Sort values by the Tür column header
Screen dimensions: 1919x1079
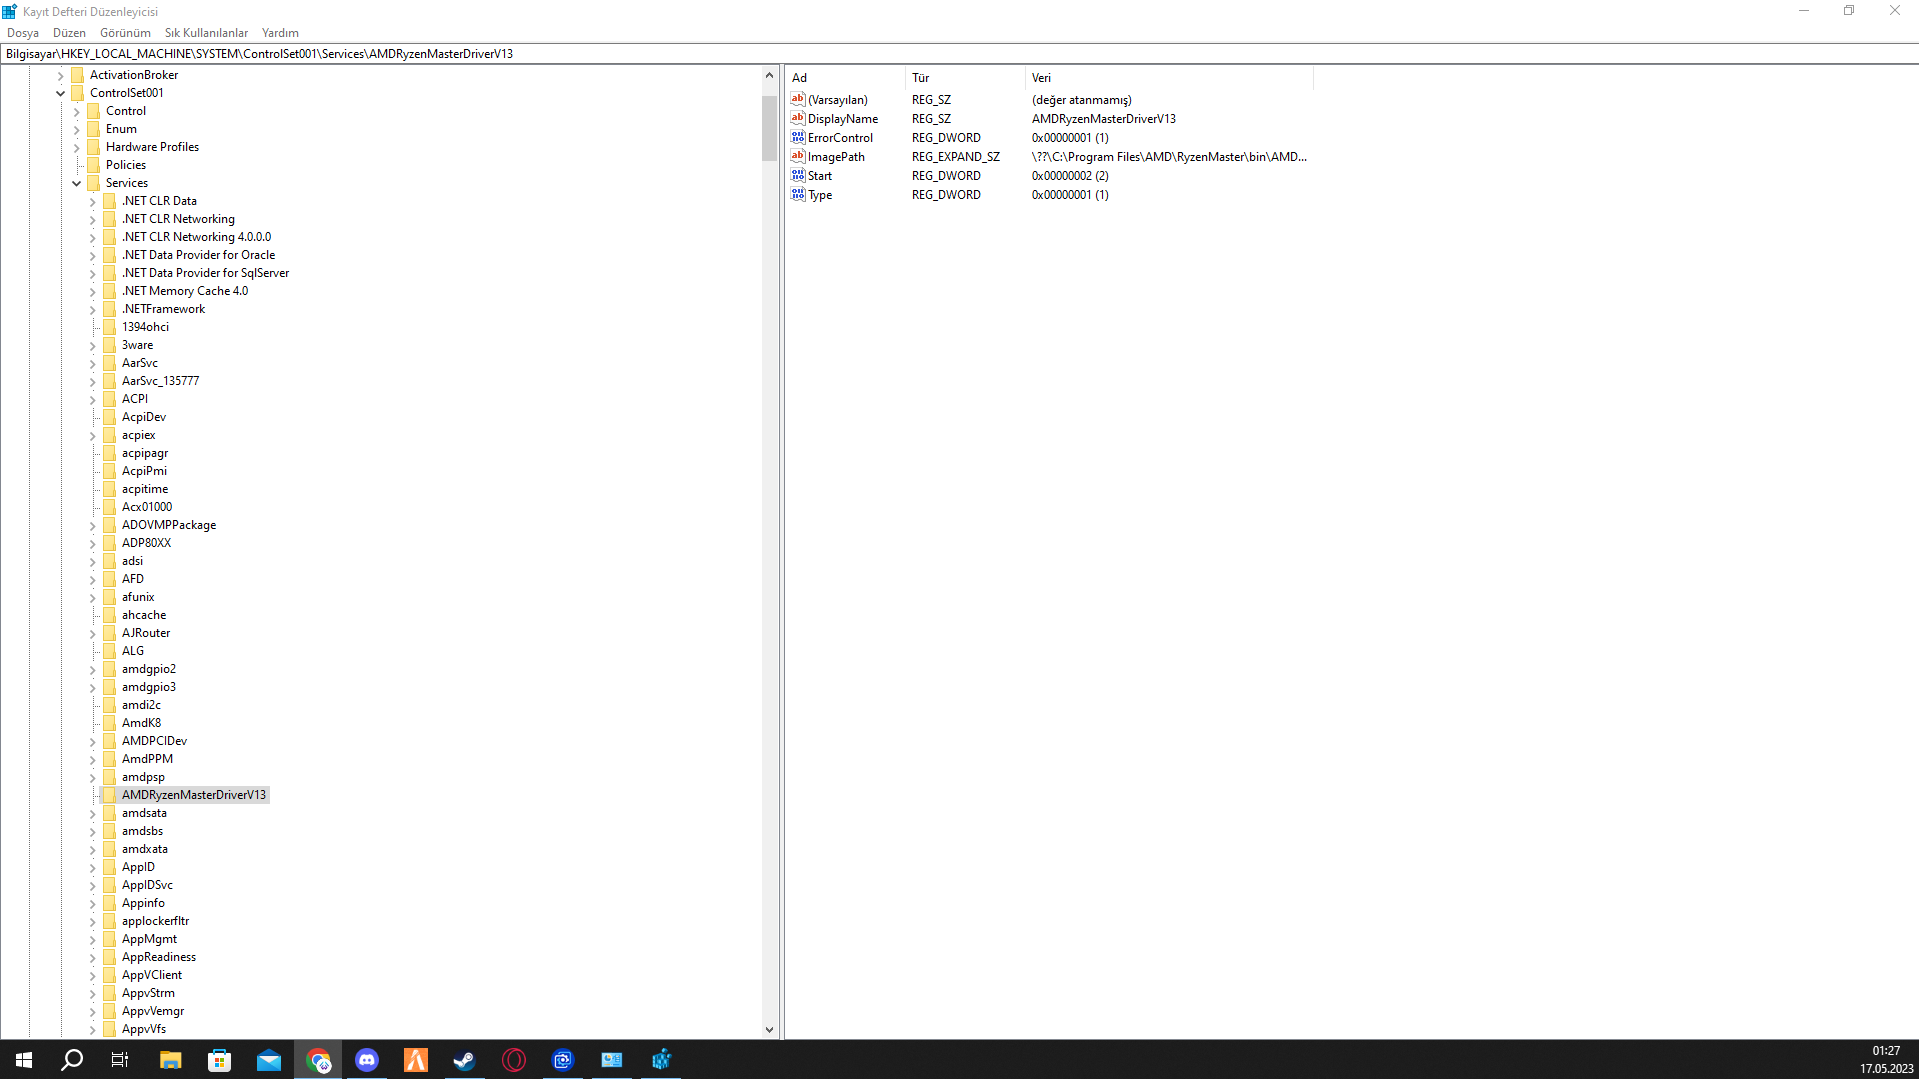965,78
